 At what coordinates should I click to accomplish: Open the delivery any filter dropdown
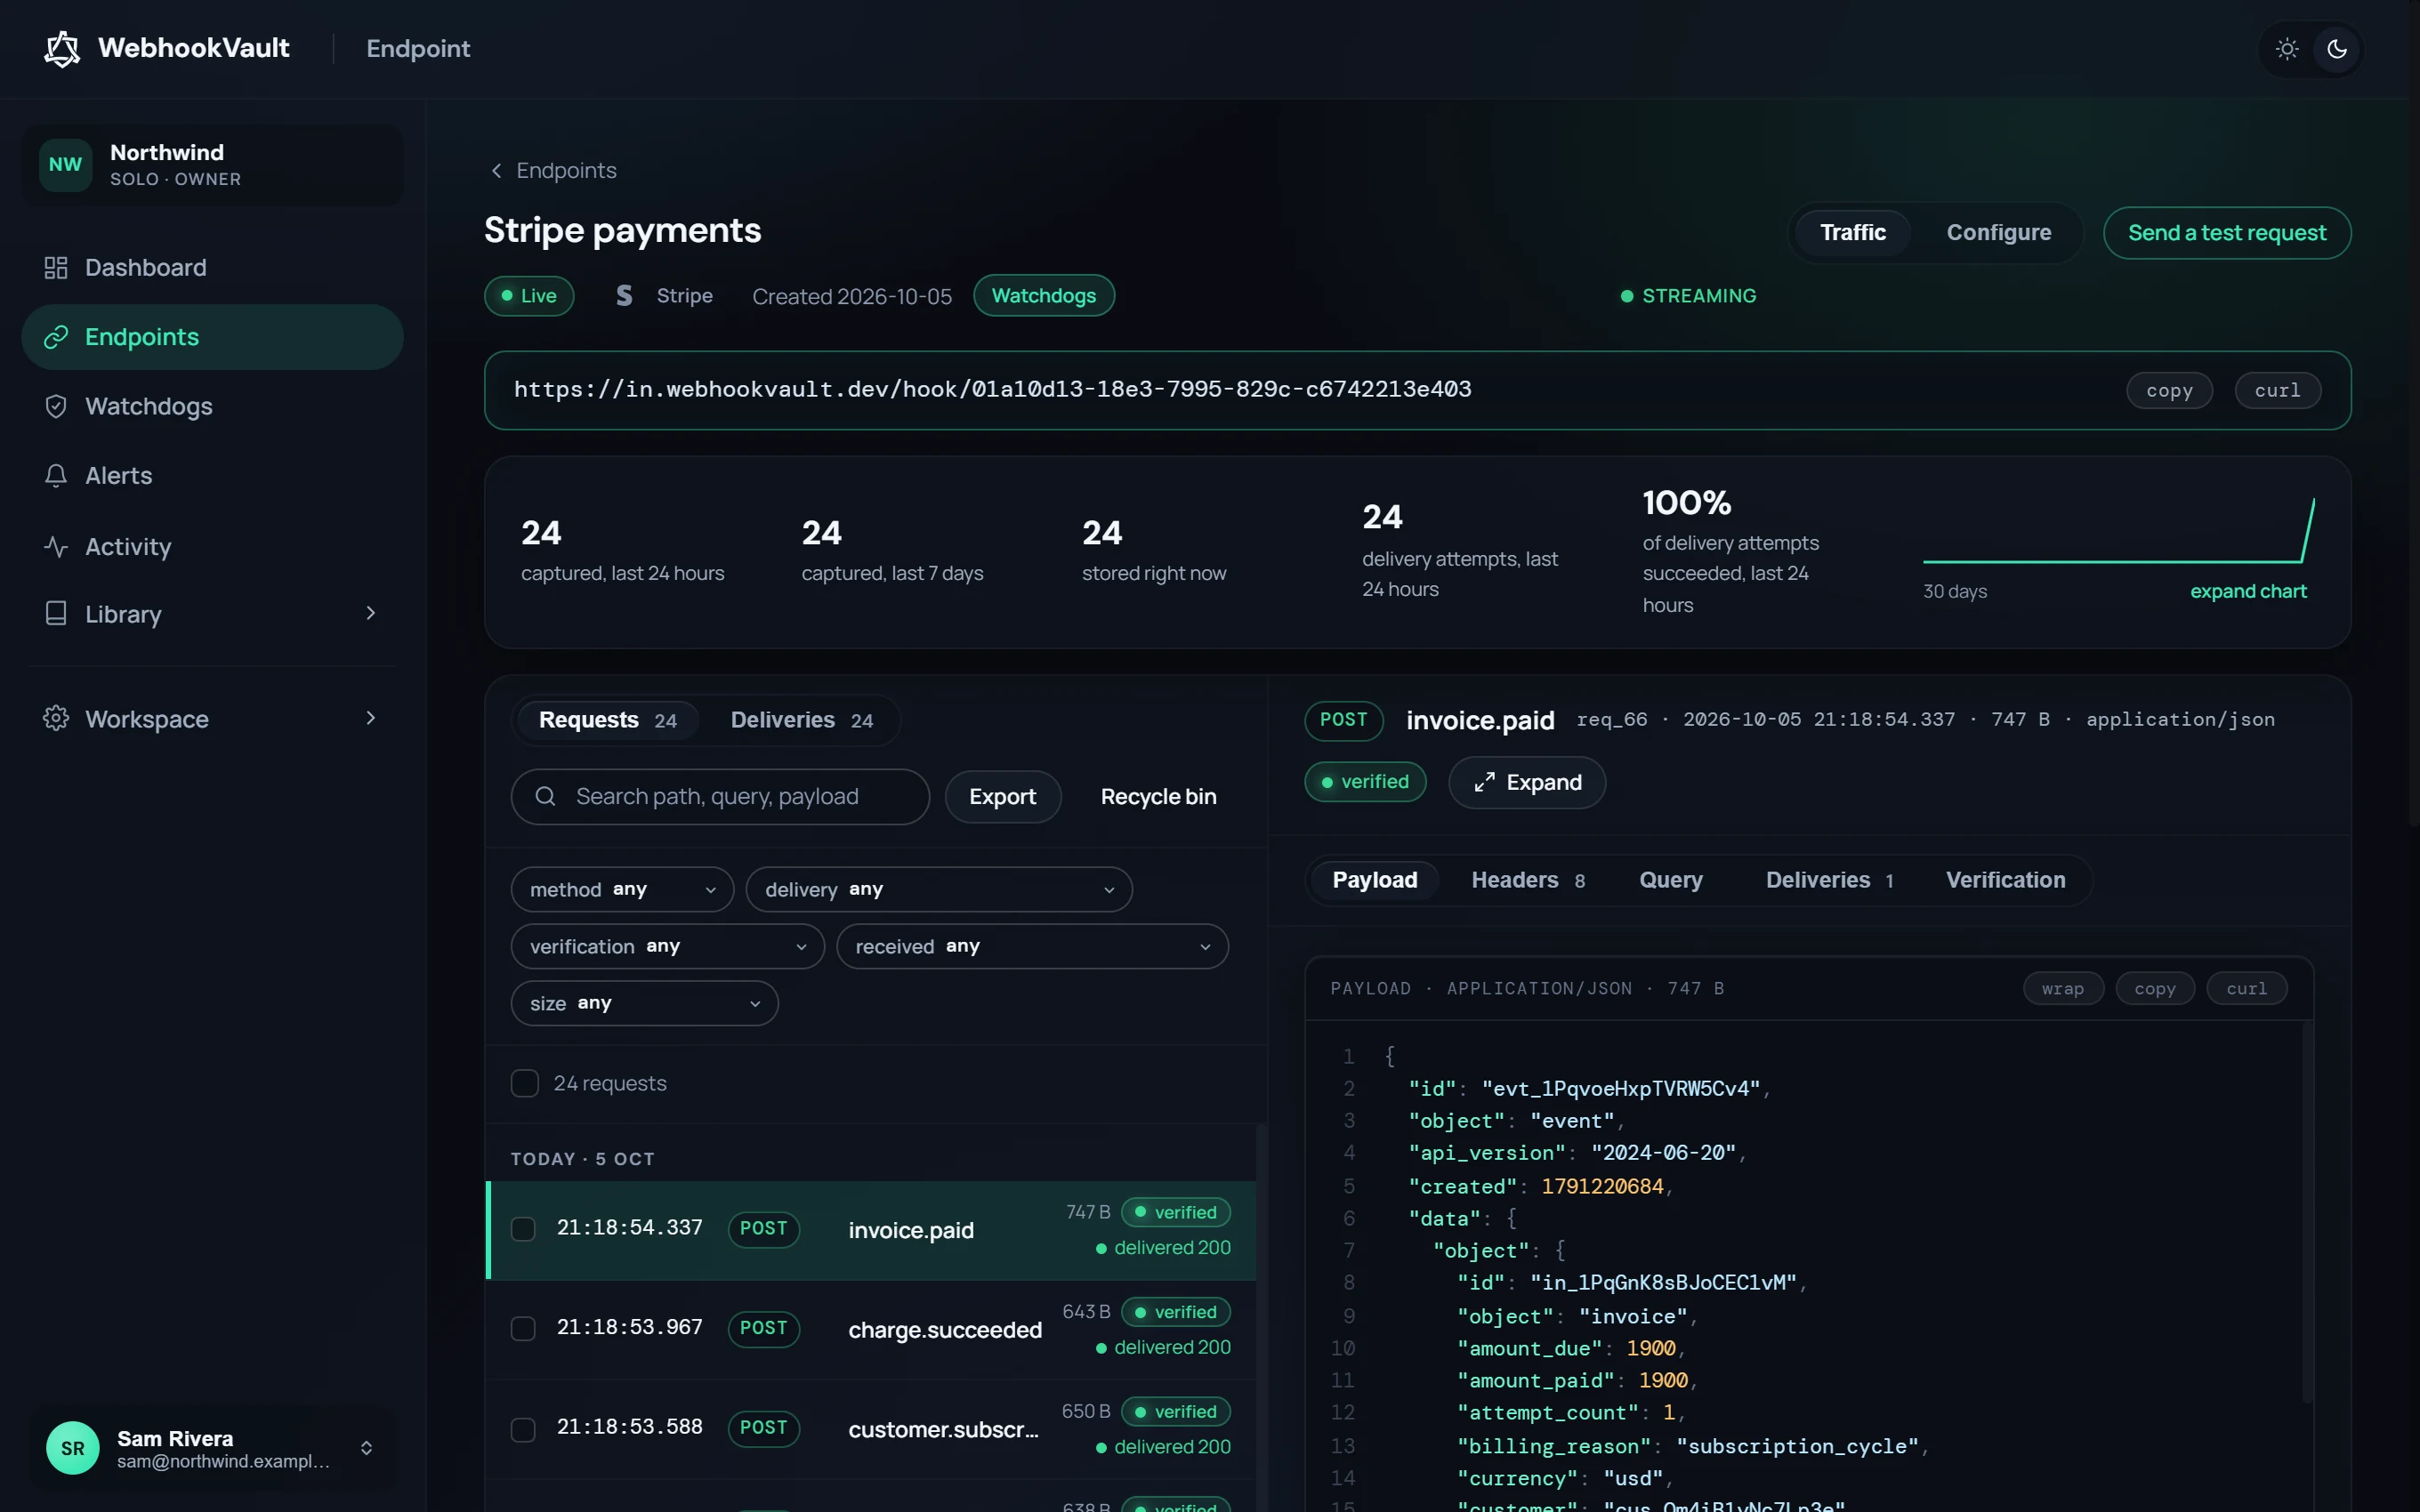point(939,889)
